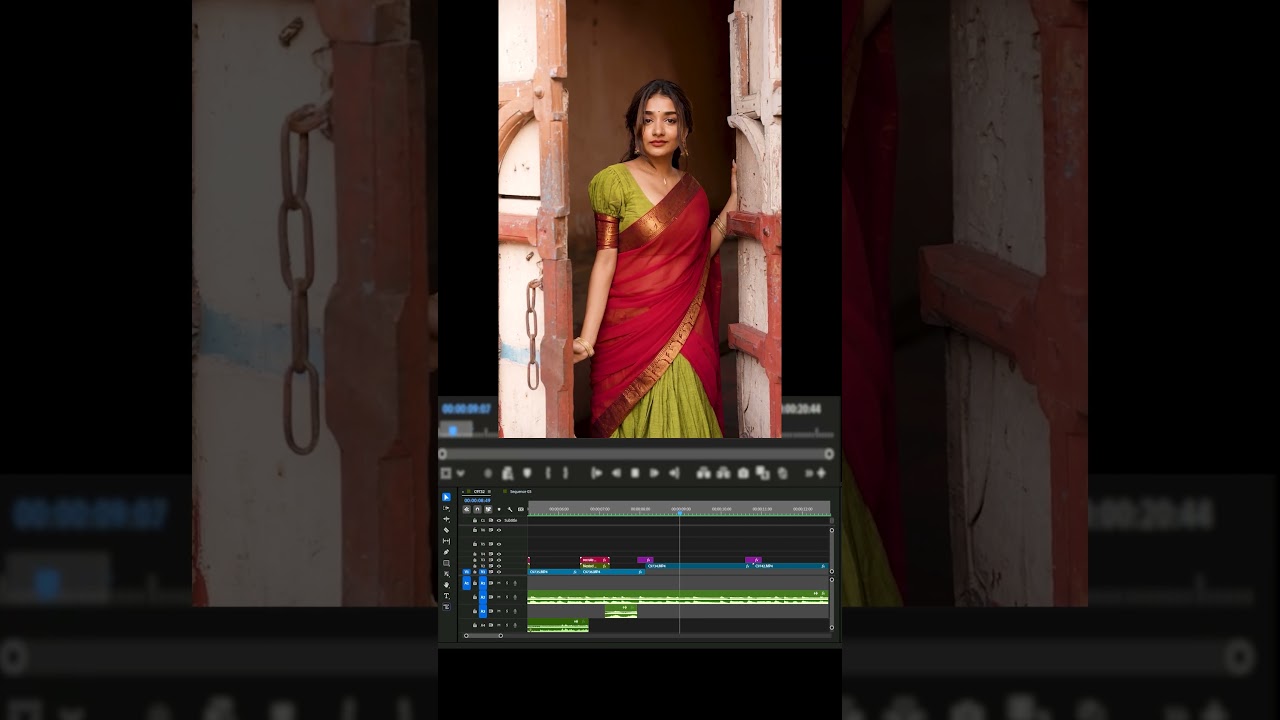Viewport: 1280px width, 720px height.
Task: Switch to the CYTJ2 sequence tab
Action: (x=479, y=491)
